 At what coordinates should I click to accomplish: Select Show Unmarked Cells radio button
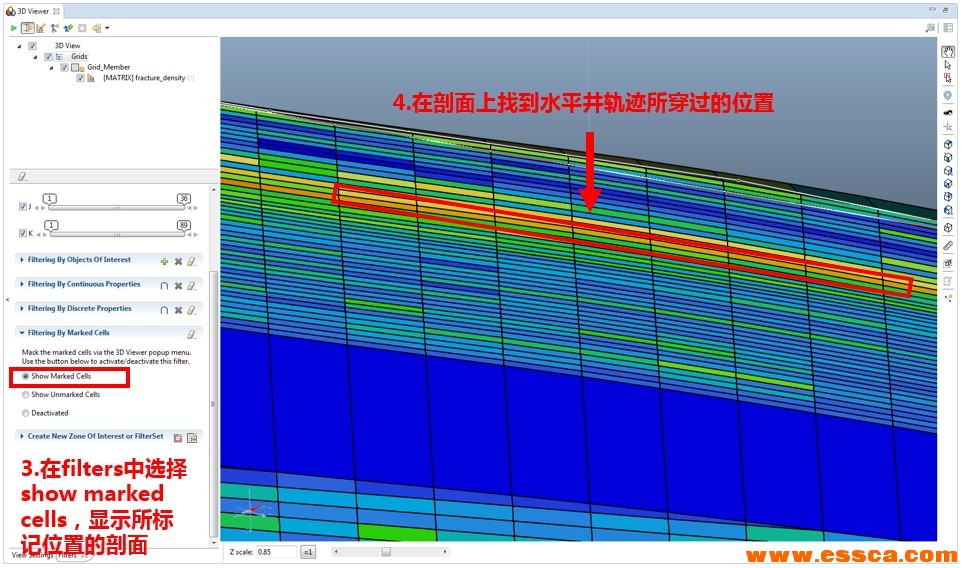click(x=26, y=394)
